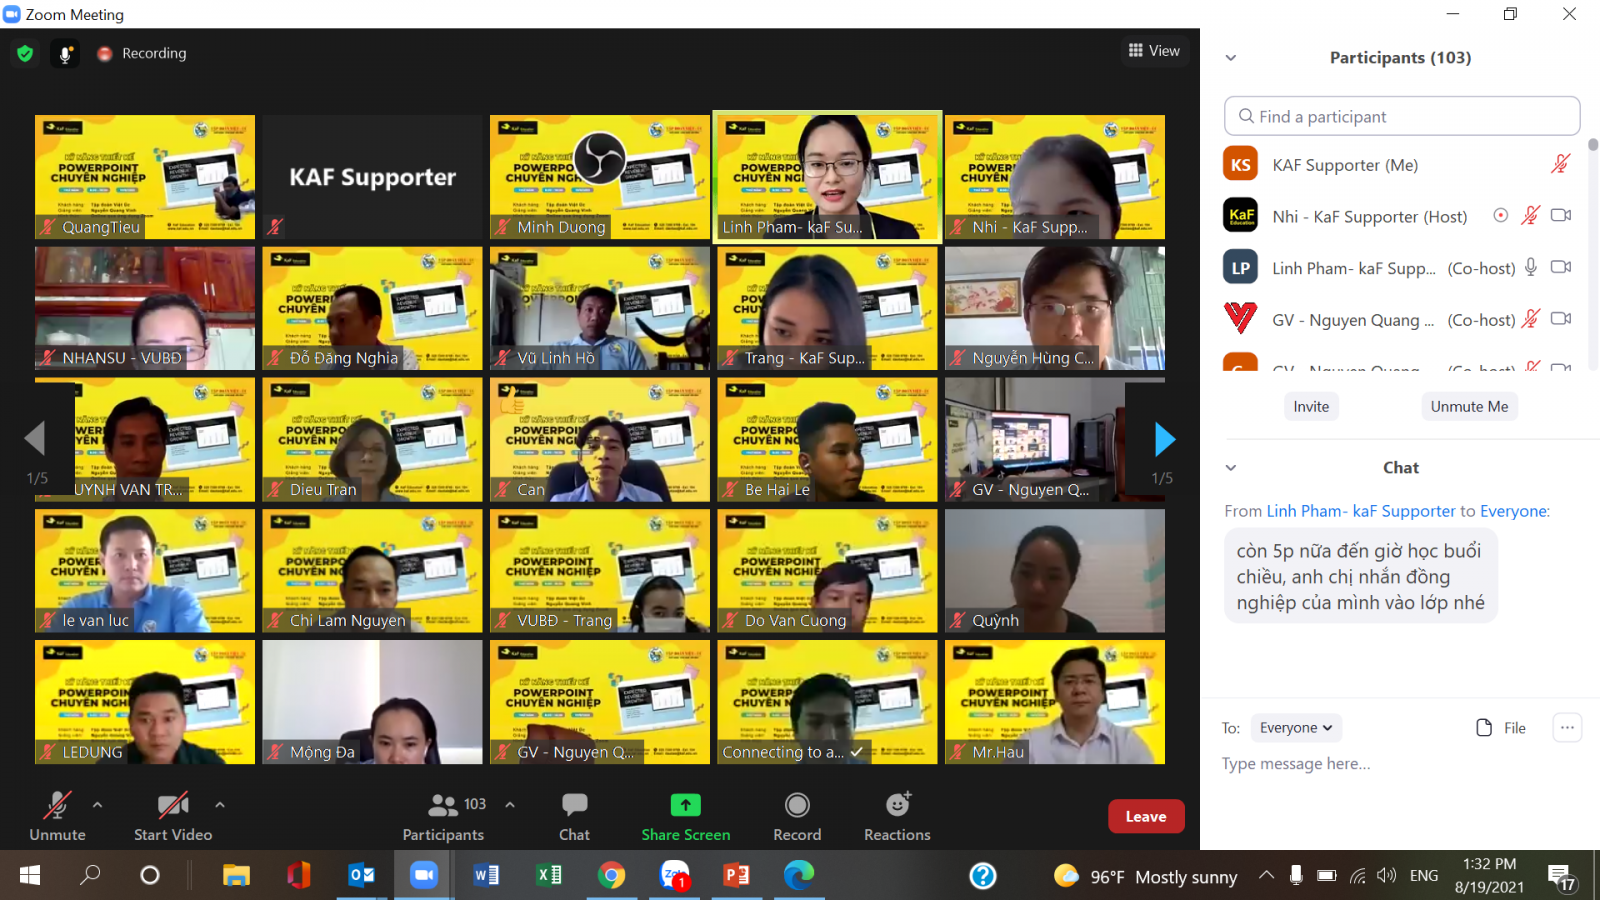Click Linh Pham's camera icon in list

pos(1561,267)
